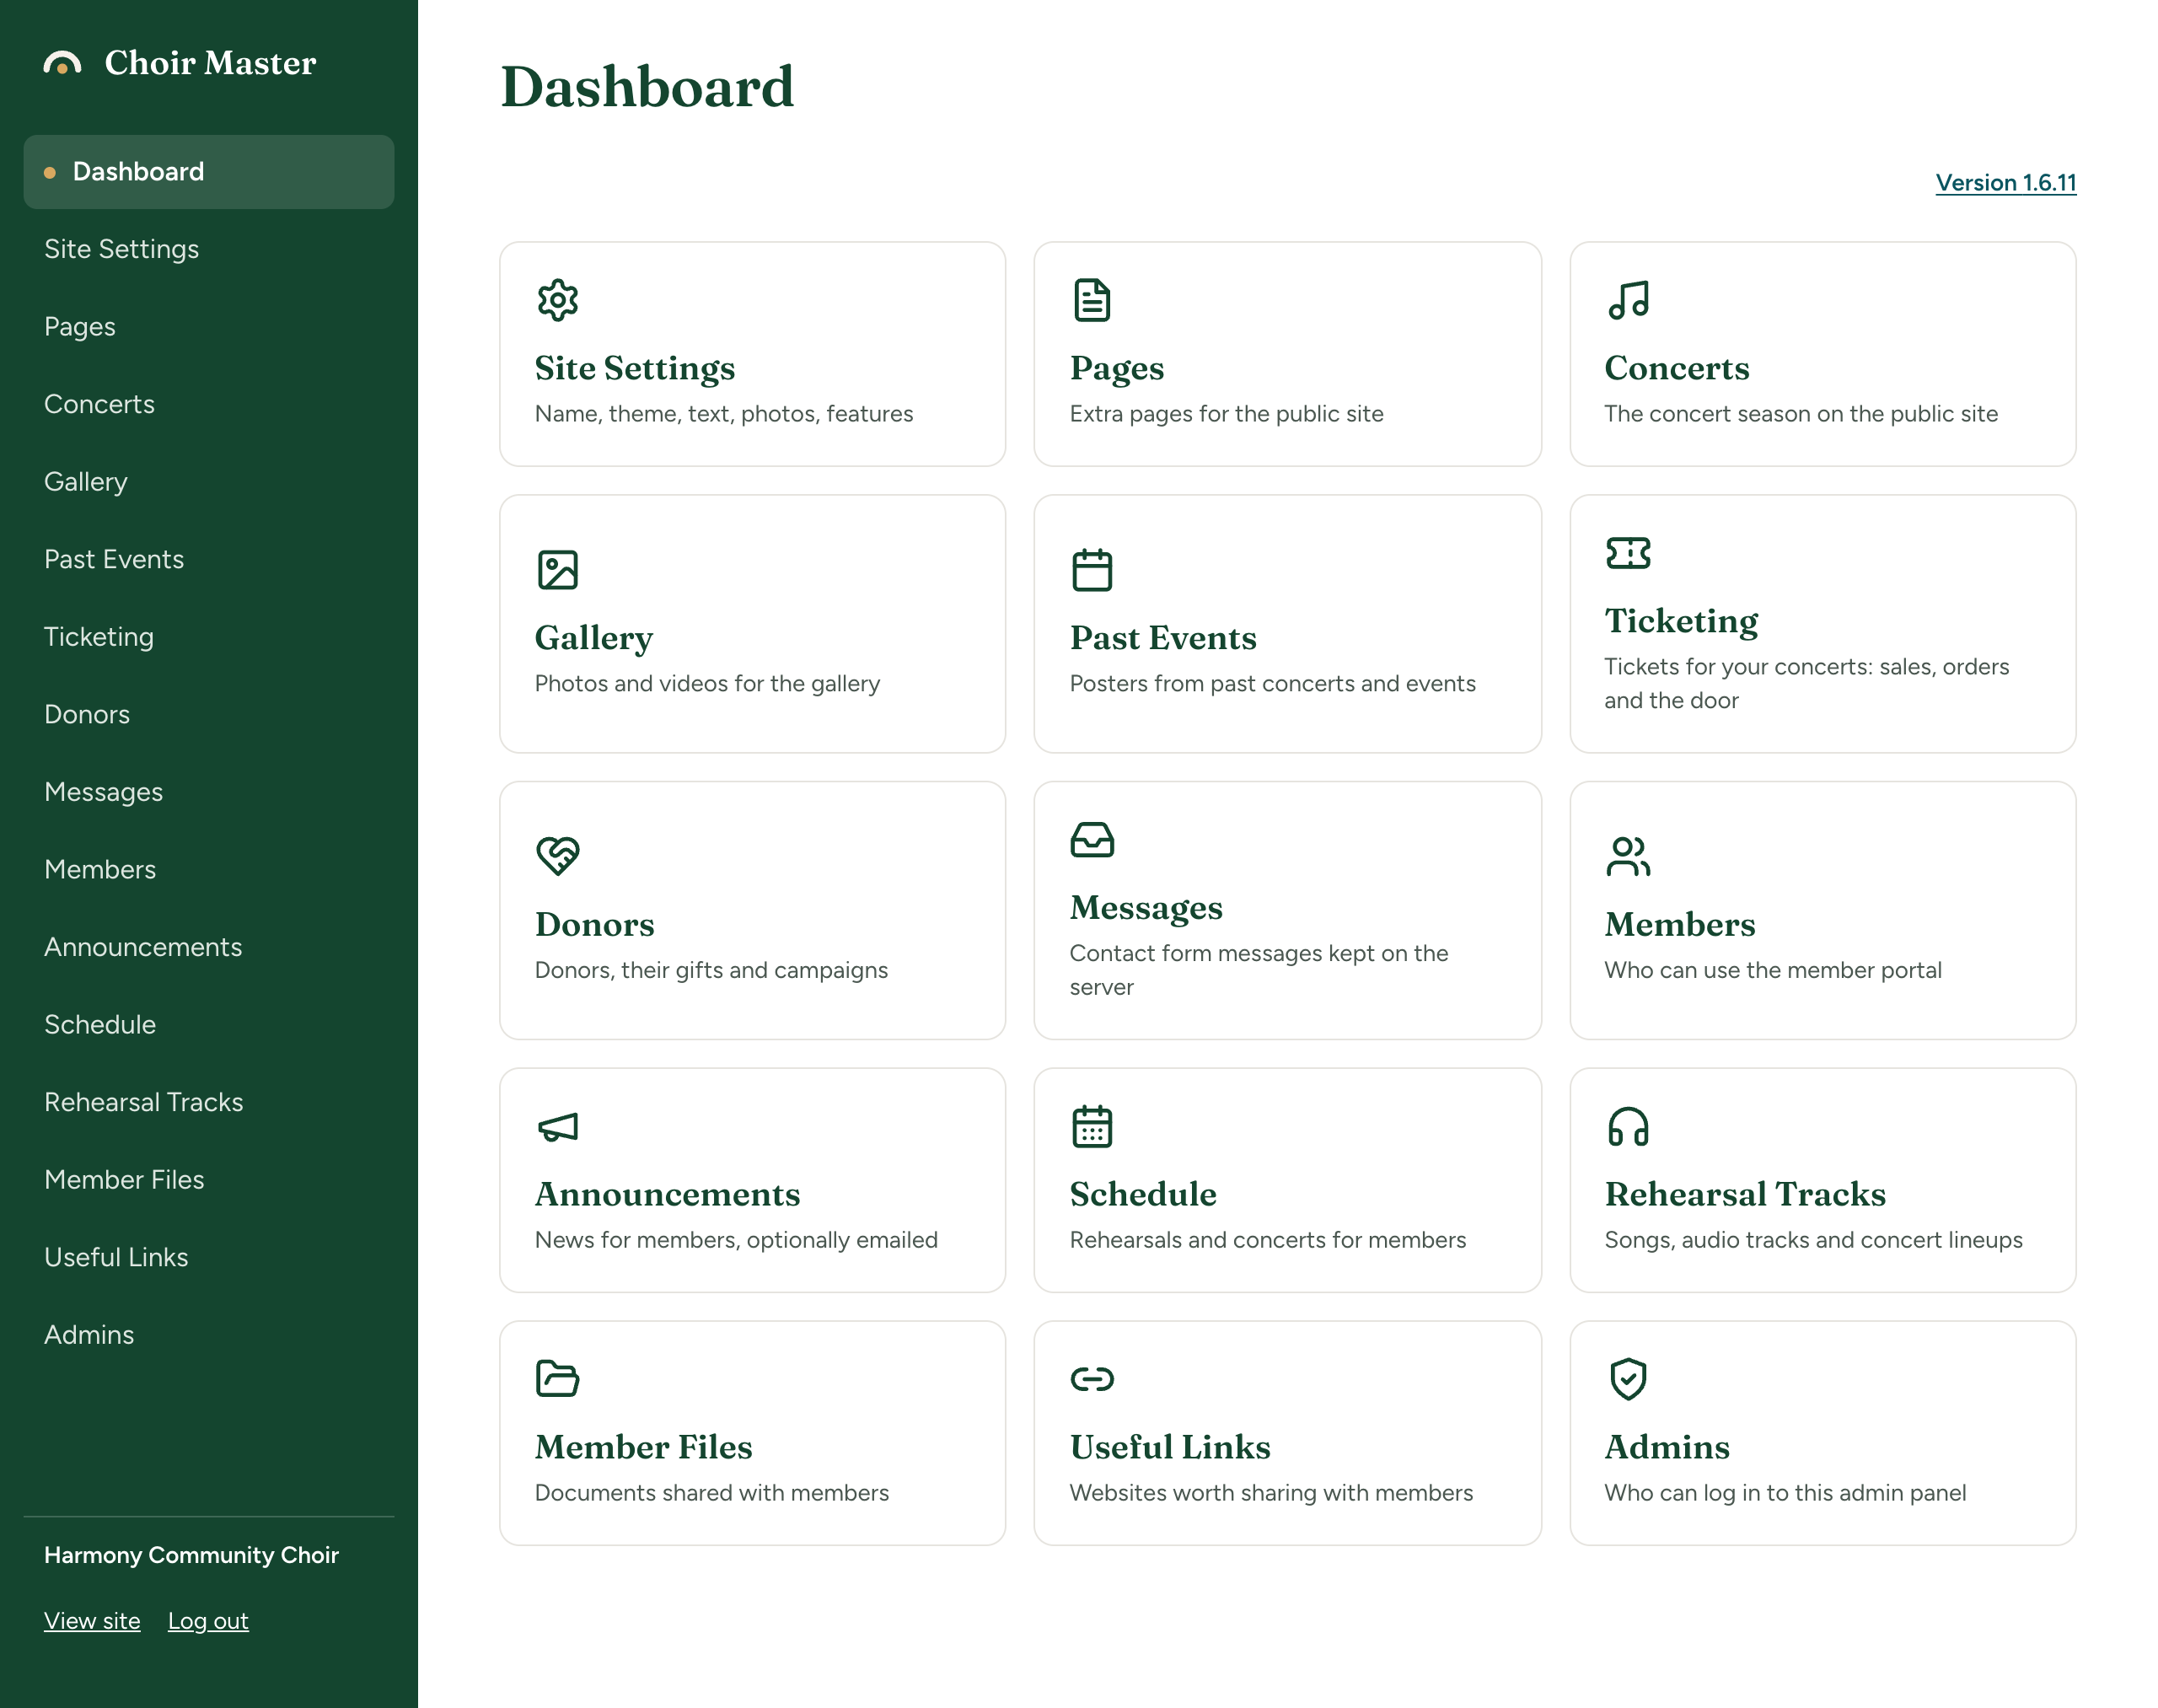
Task: Click the Version 1.6.11 link
Action: [x=2005, y=183]
